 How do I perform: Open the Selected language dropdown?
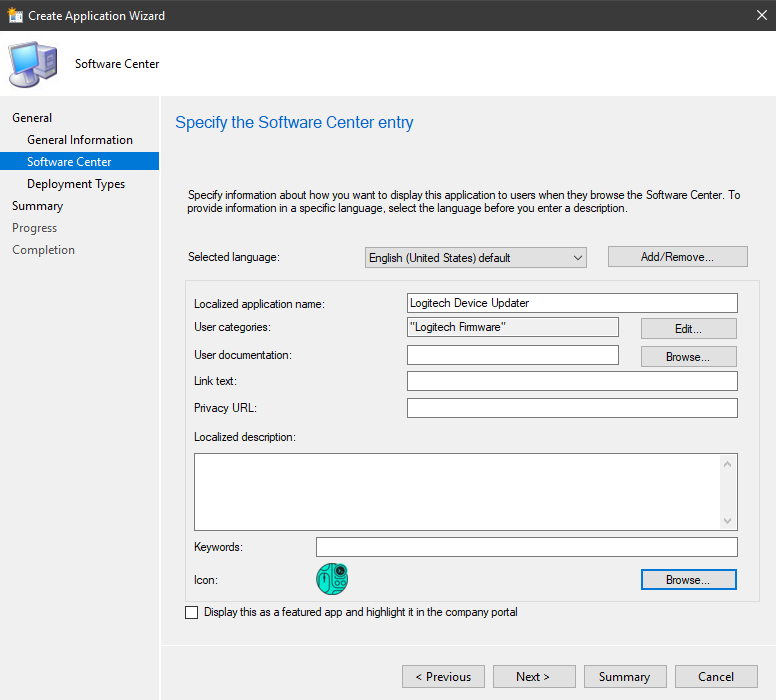coord(476,257)
